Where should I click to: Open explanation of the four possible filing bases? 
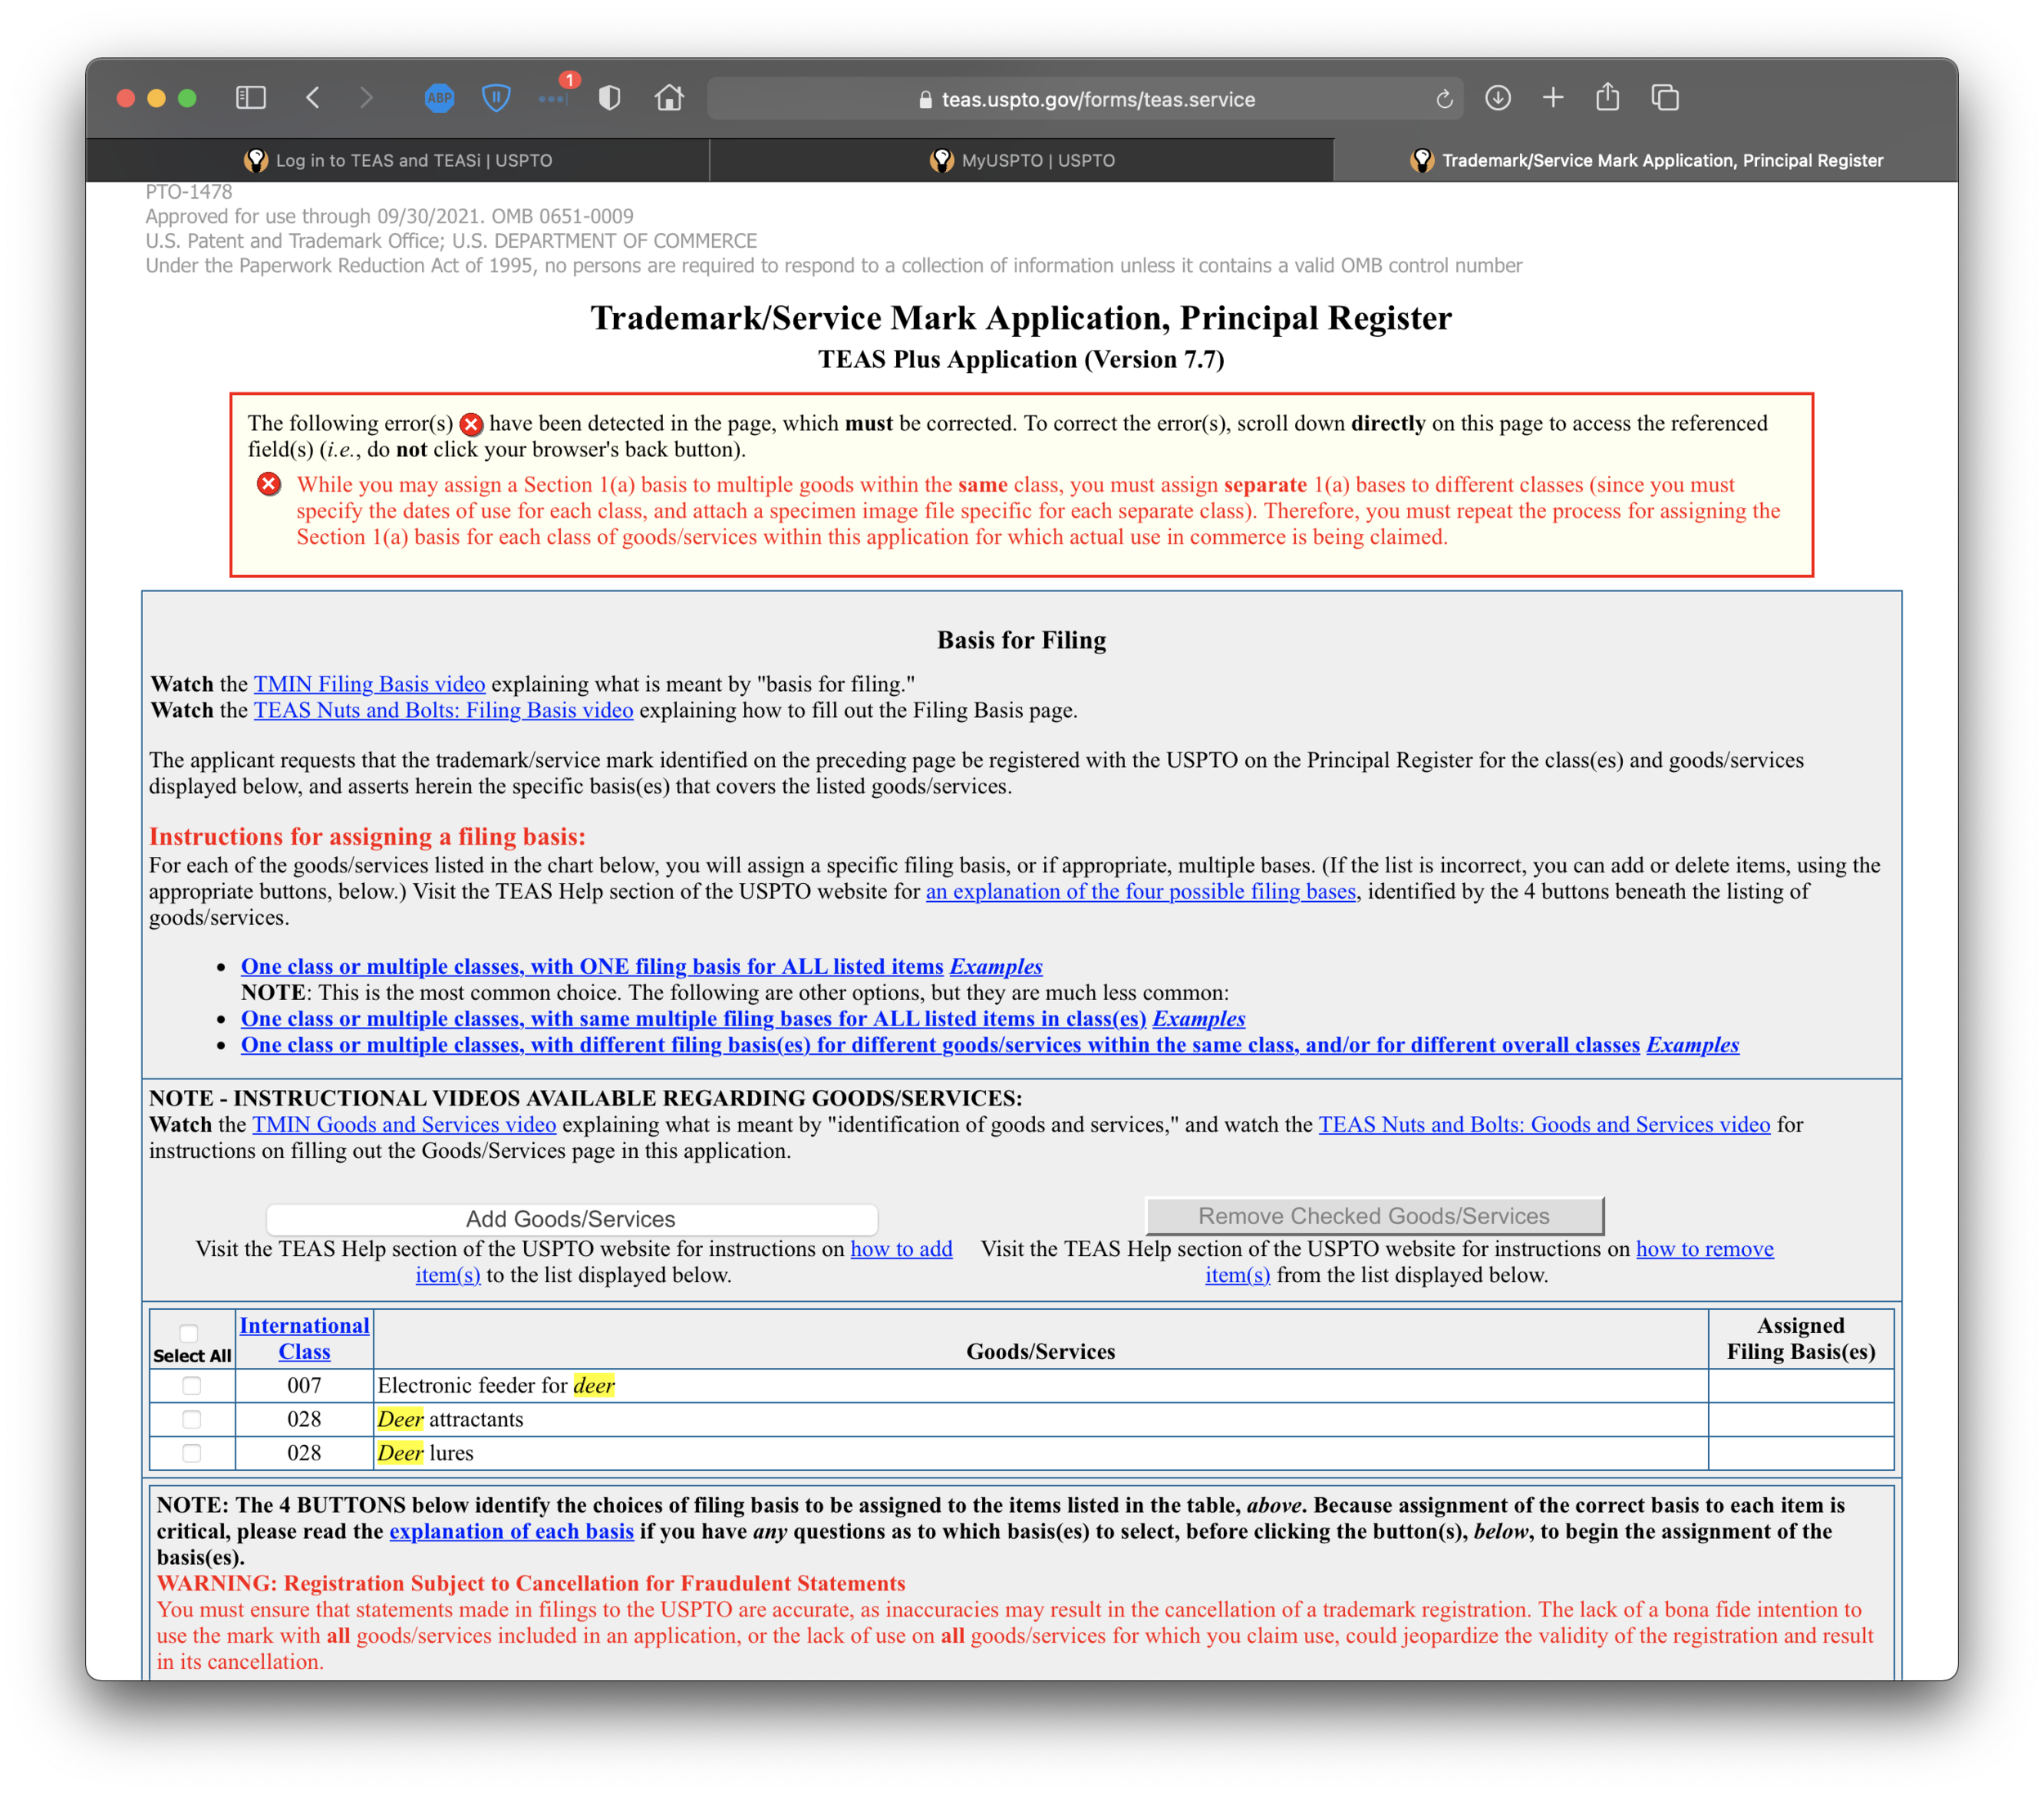(x=1141, y=891)
